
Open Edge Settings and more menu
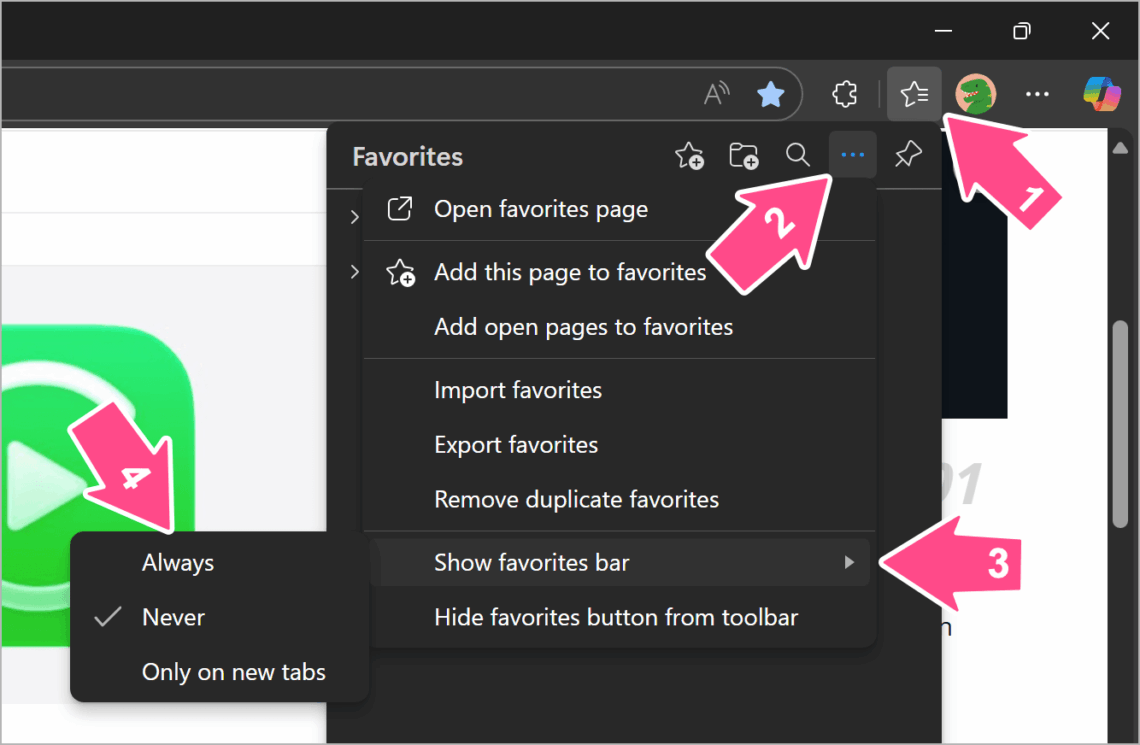[1037, 93]
